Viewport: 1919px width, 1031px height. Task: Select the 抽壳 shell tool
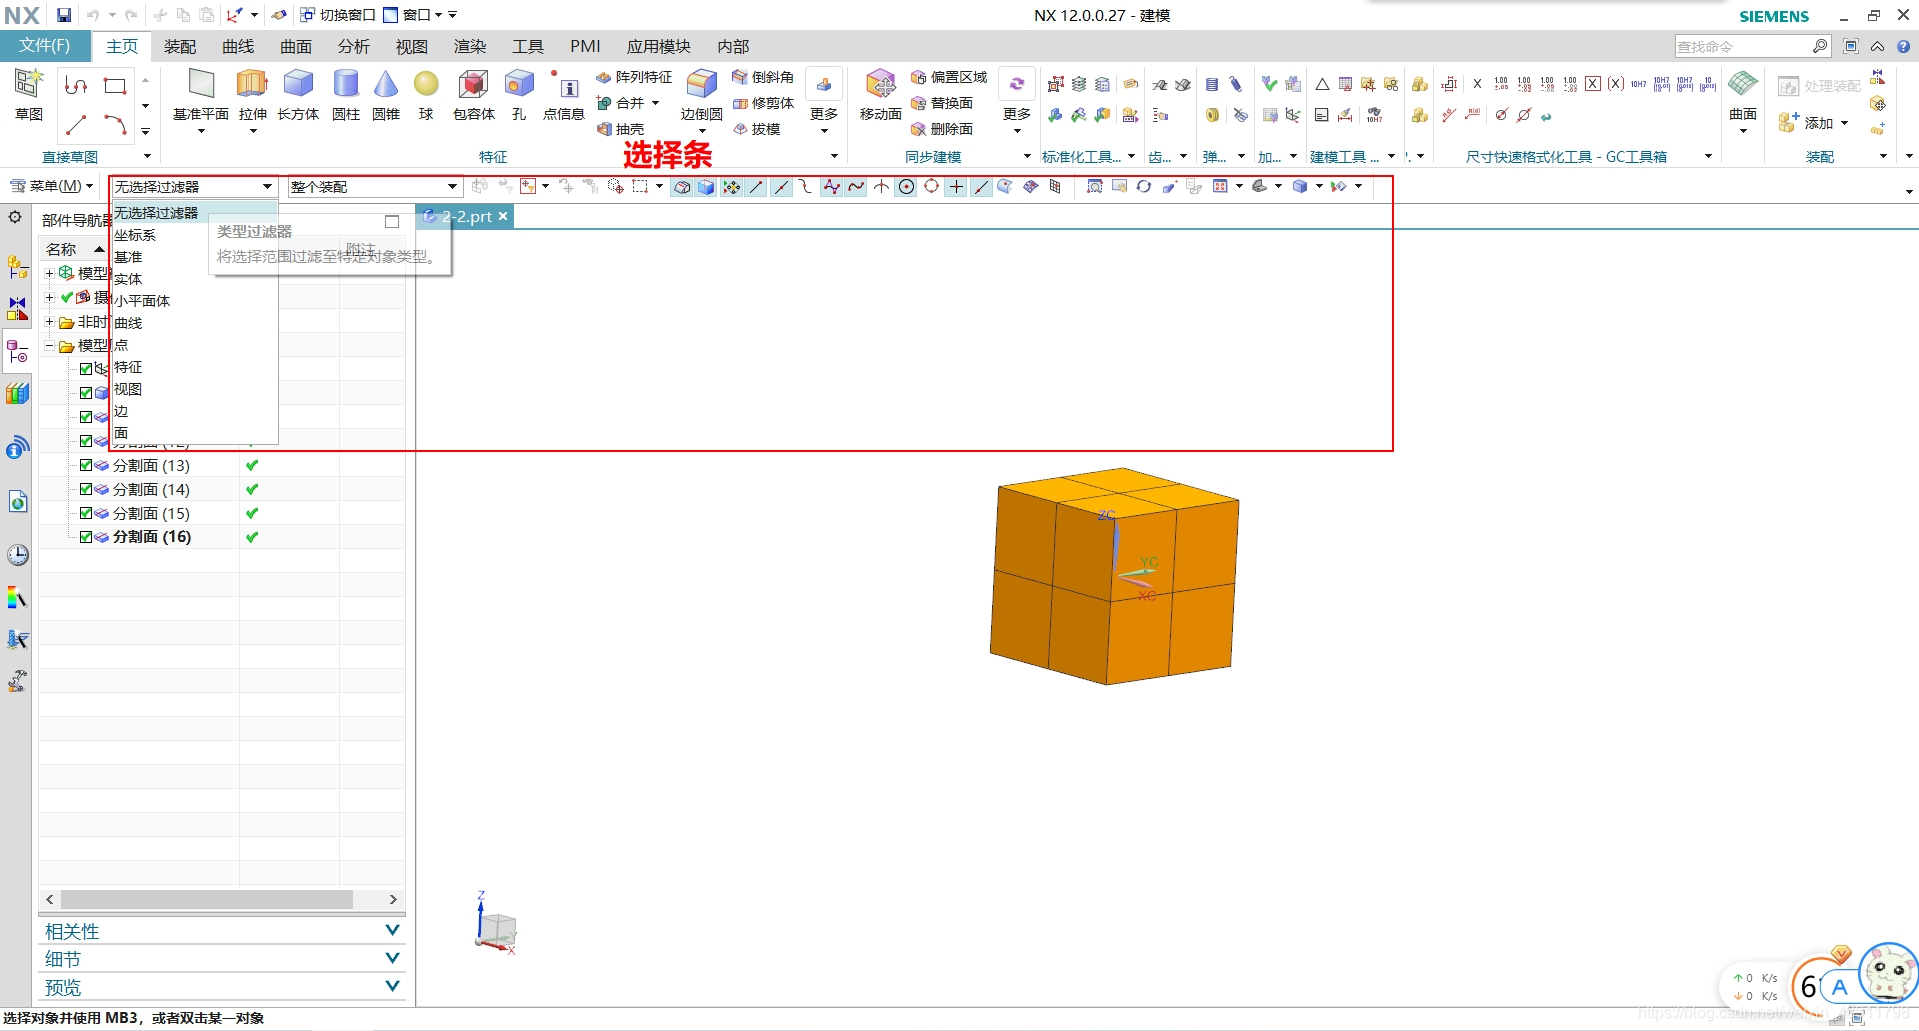click(621, 129)
